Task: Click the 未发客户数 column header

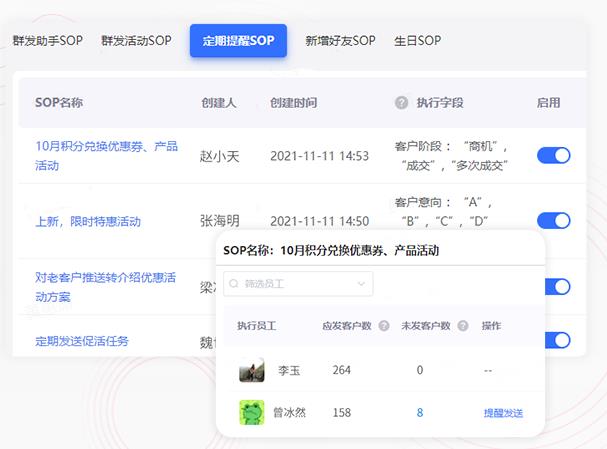Action: click(x=426, y=326)
